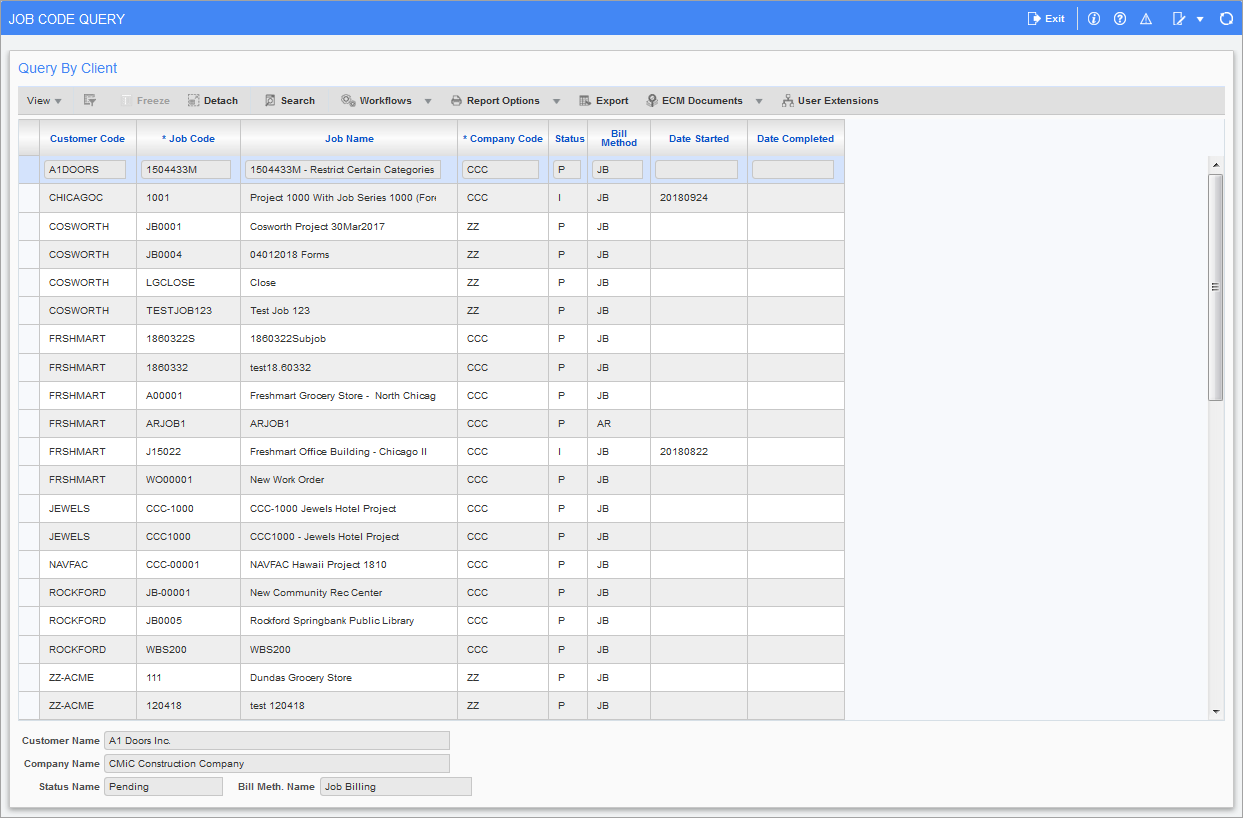
Task: Open the View dropdown menu
Action: 43,100
